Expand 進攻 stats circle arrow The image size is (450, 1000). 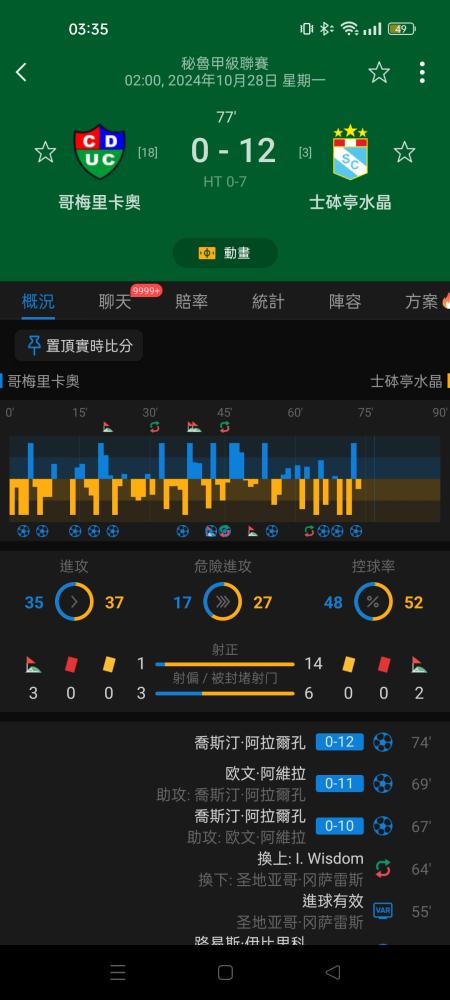74,602
